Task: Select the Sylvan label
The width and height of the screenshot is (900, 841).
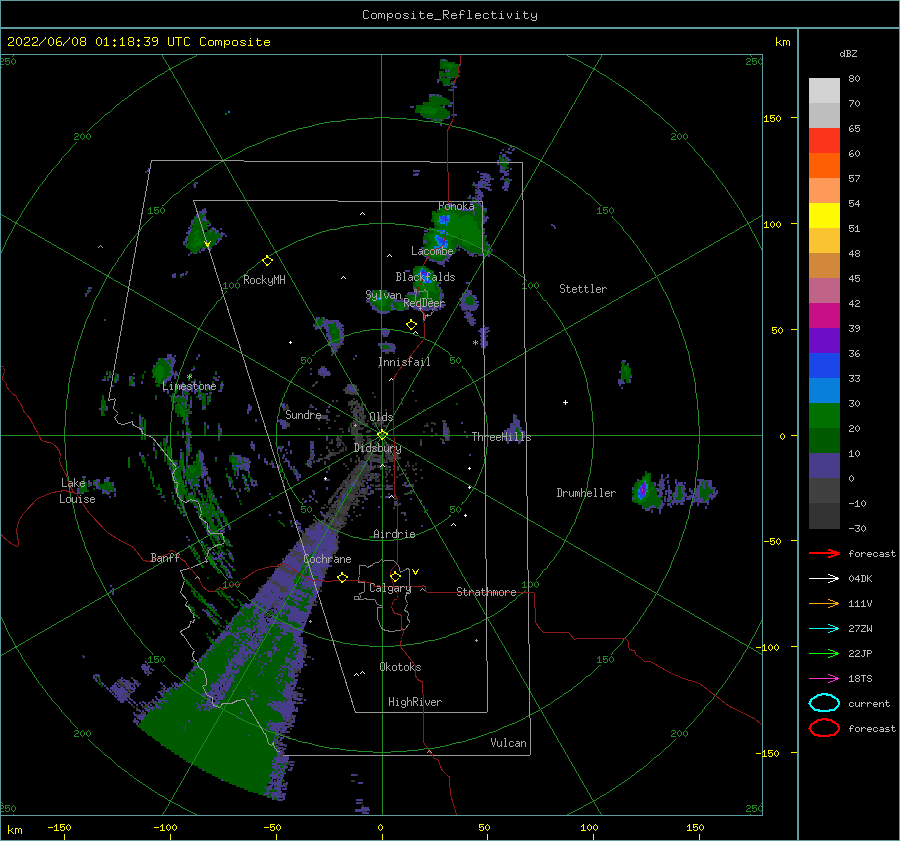Action: point(383,296)
